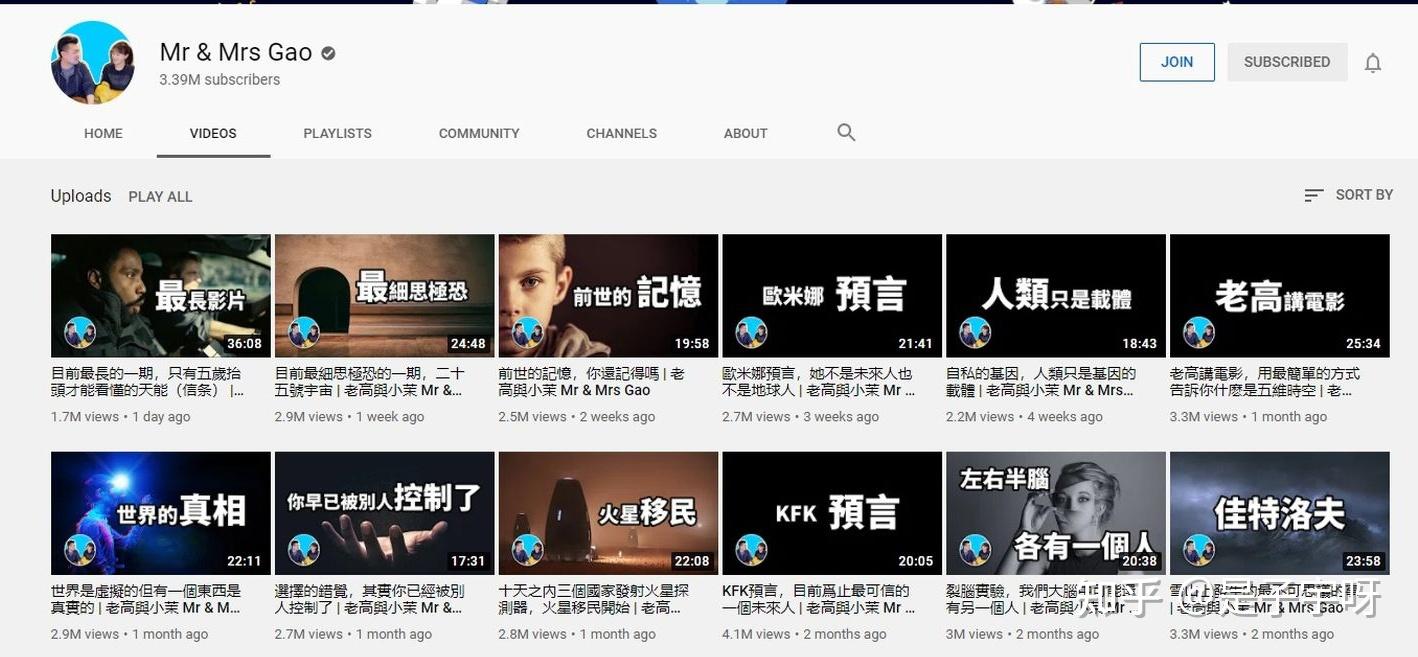Click the verified badge beside channel name
The height and width of the screenshot is (657, 1418).
point(328,53)
